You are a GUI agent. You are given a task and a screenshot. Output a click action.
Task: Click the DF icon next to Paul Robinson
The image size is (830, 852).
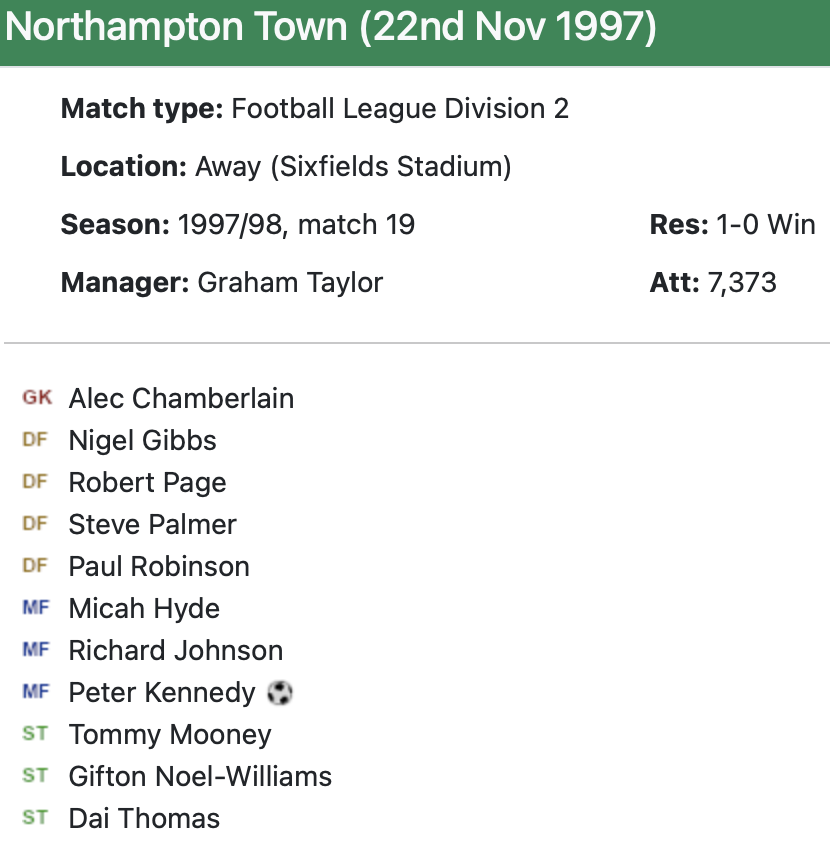pyautogui.click(x=35, y=566)
